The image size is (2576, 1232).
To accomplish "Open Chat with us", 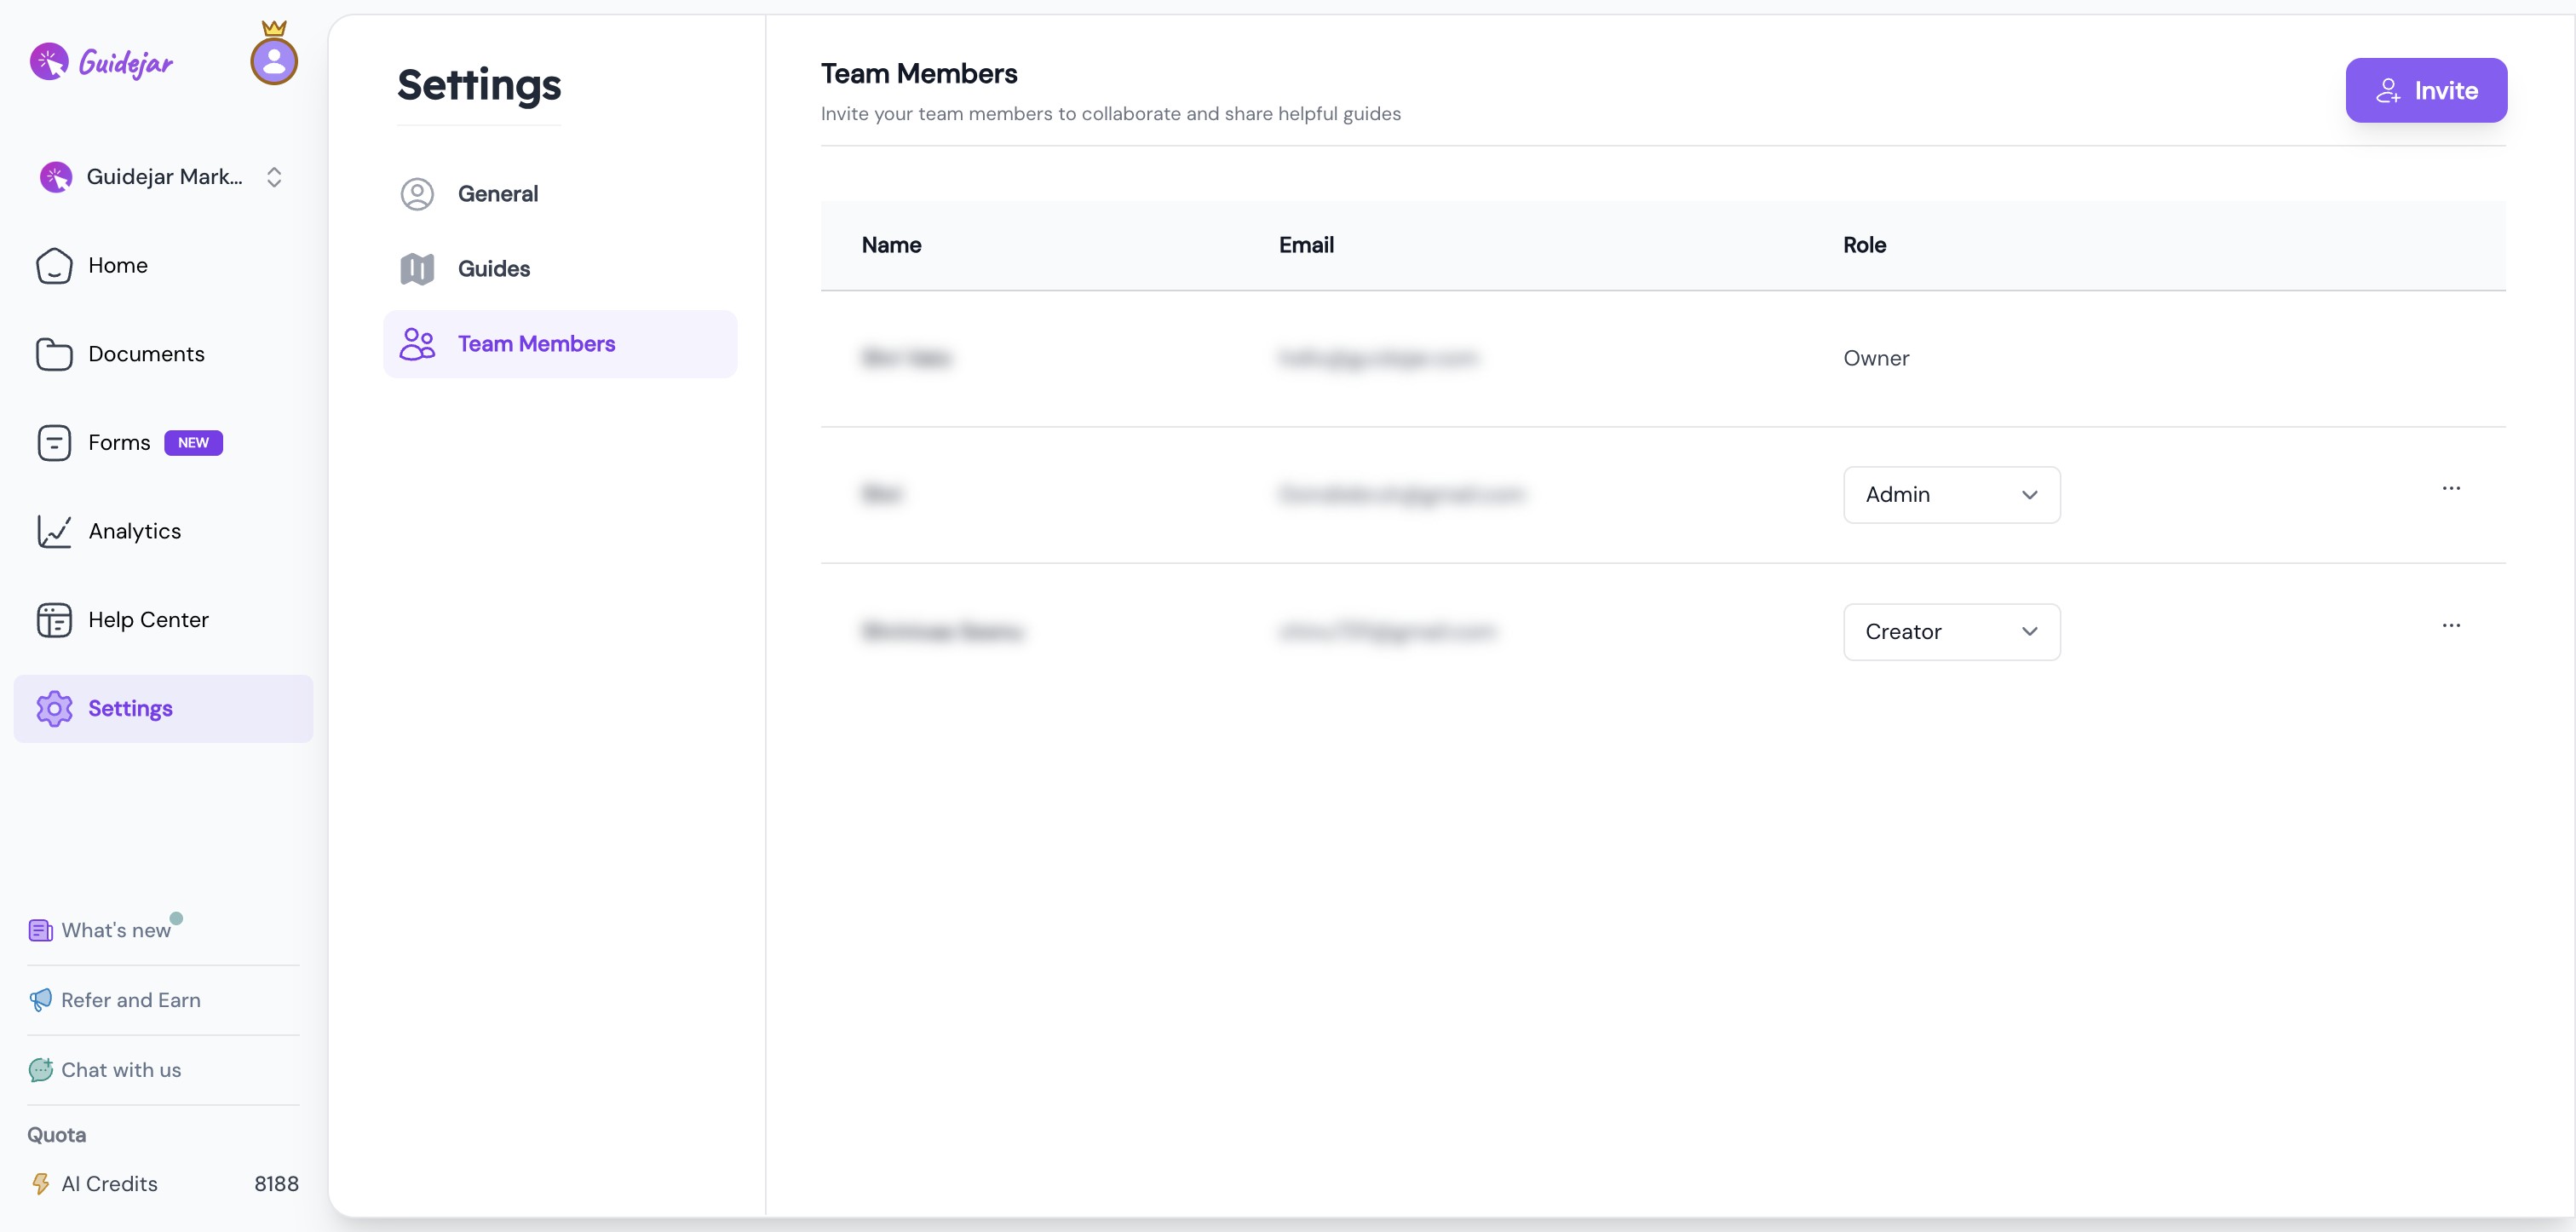I will point(120,1071).
